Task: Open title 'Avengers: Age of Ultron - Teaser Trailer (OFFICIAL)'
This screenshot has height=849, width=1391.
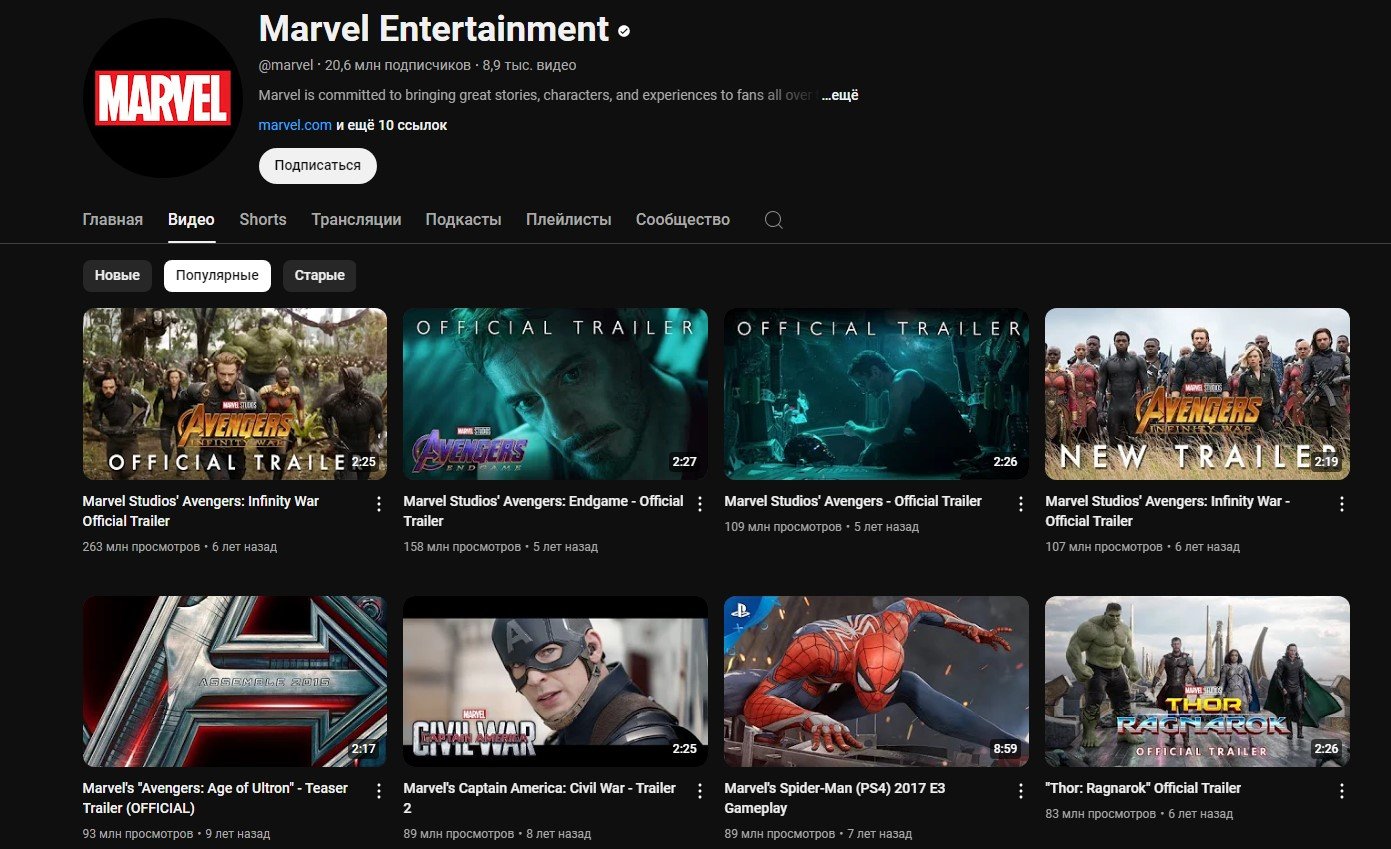Action: pyautogui.click(x=215, y=798)
